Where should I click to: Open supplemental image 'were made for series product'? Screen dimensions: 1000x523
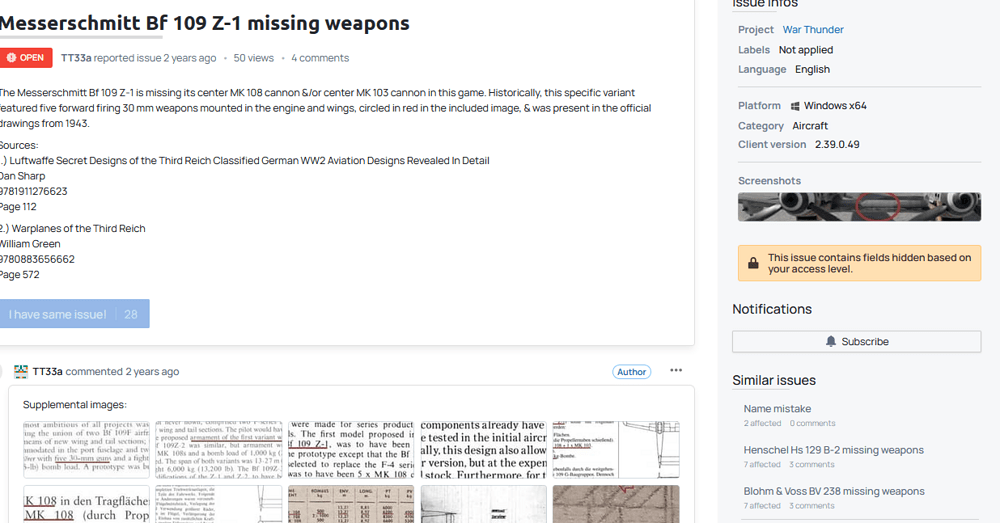(x=351, y=450)
